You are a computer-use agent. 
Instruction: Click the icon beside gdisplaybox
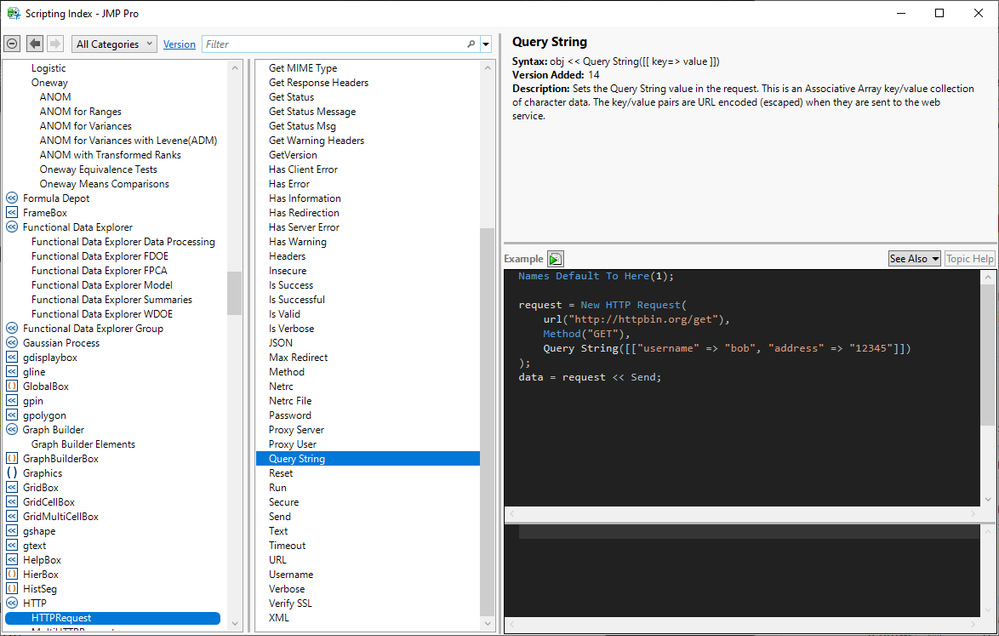pyautogui.click(x=12, y=357)
